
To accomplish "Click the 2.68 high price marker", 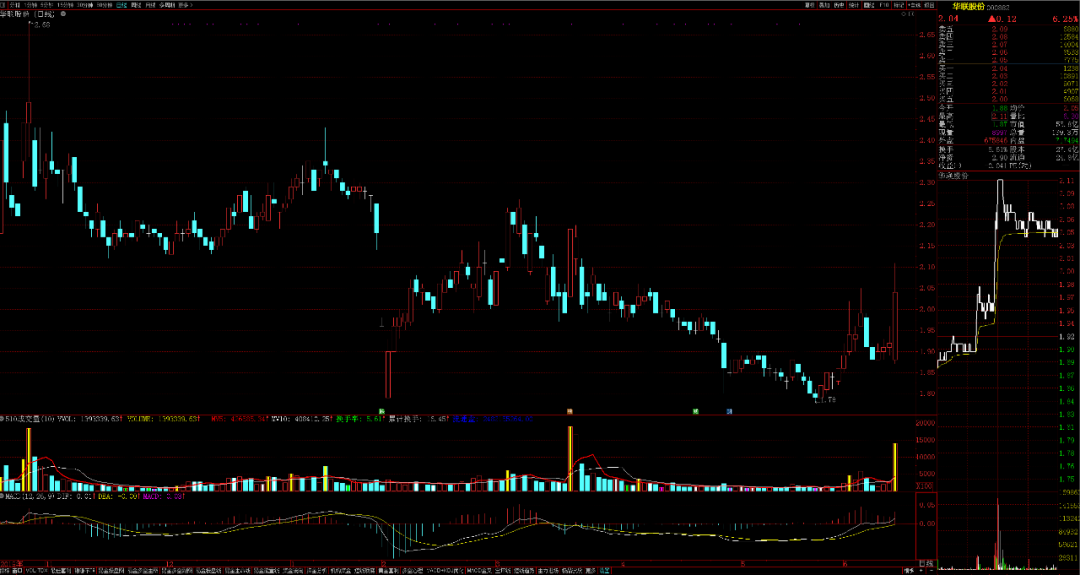I will click(43, 25).
